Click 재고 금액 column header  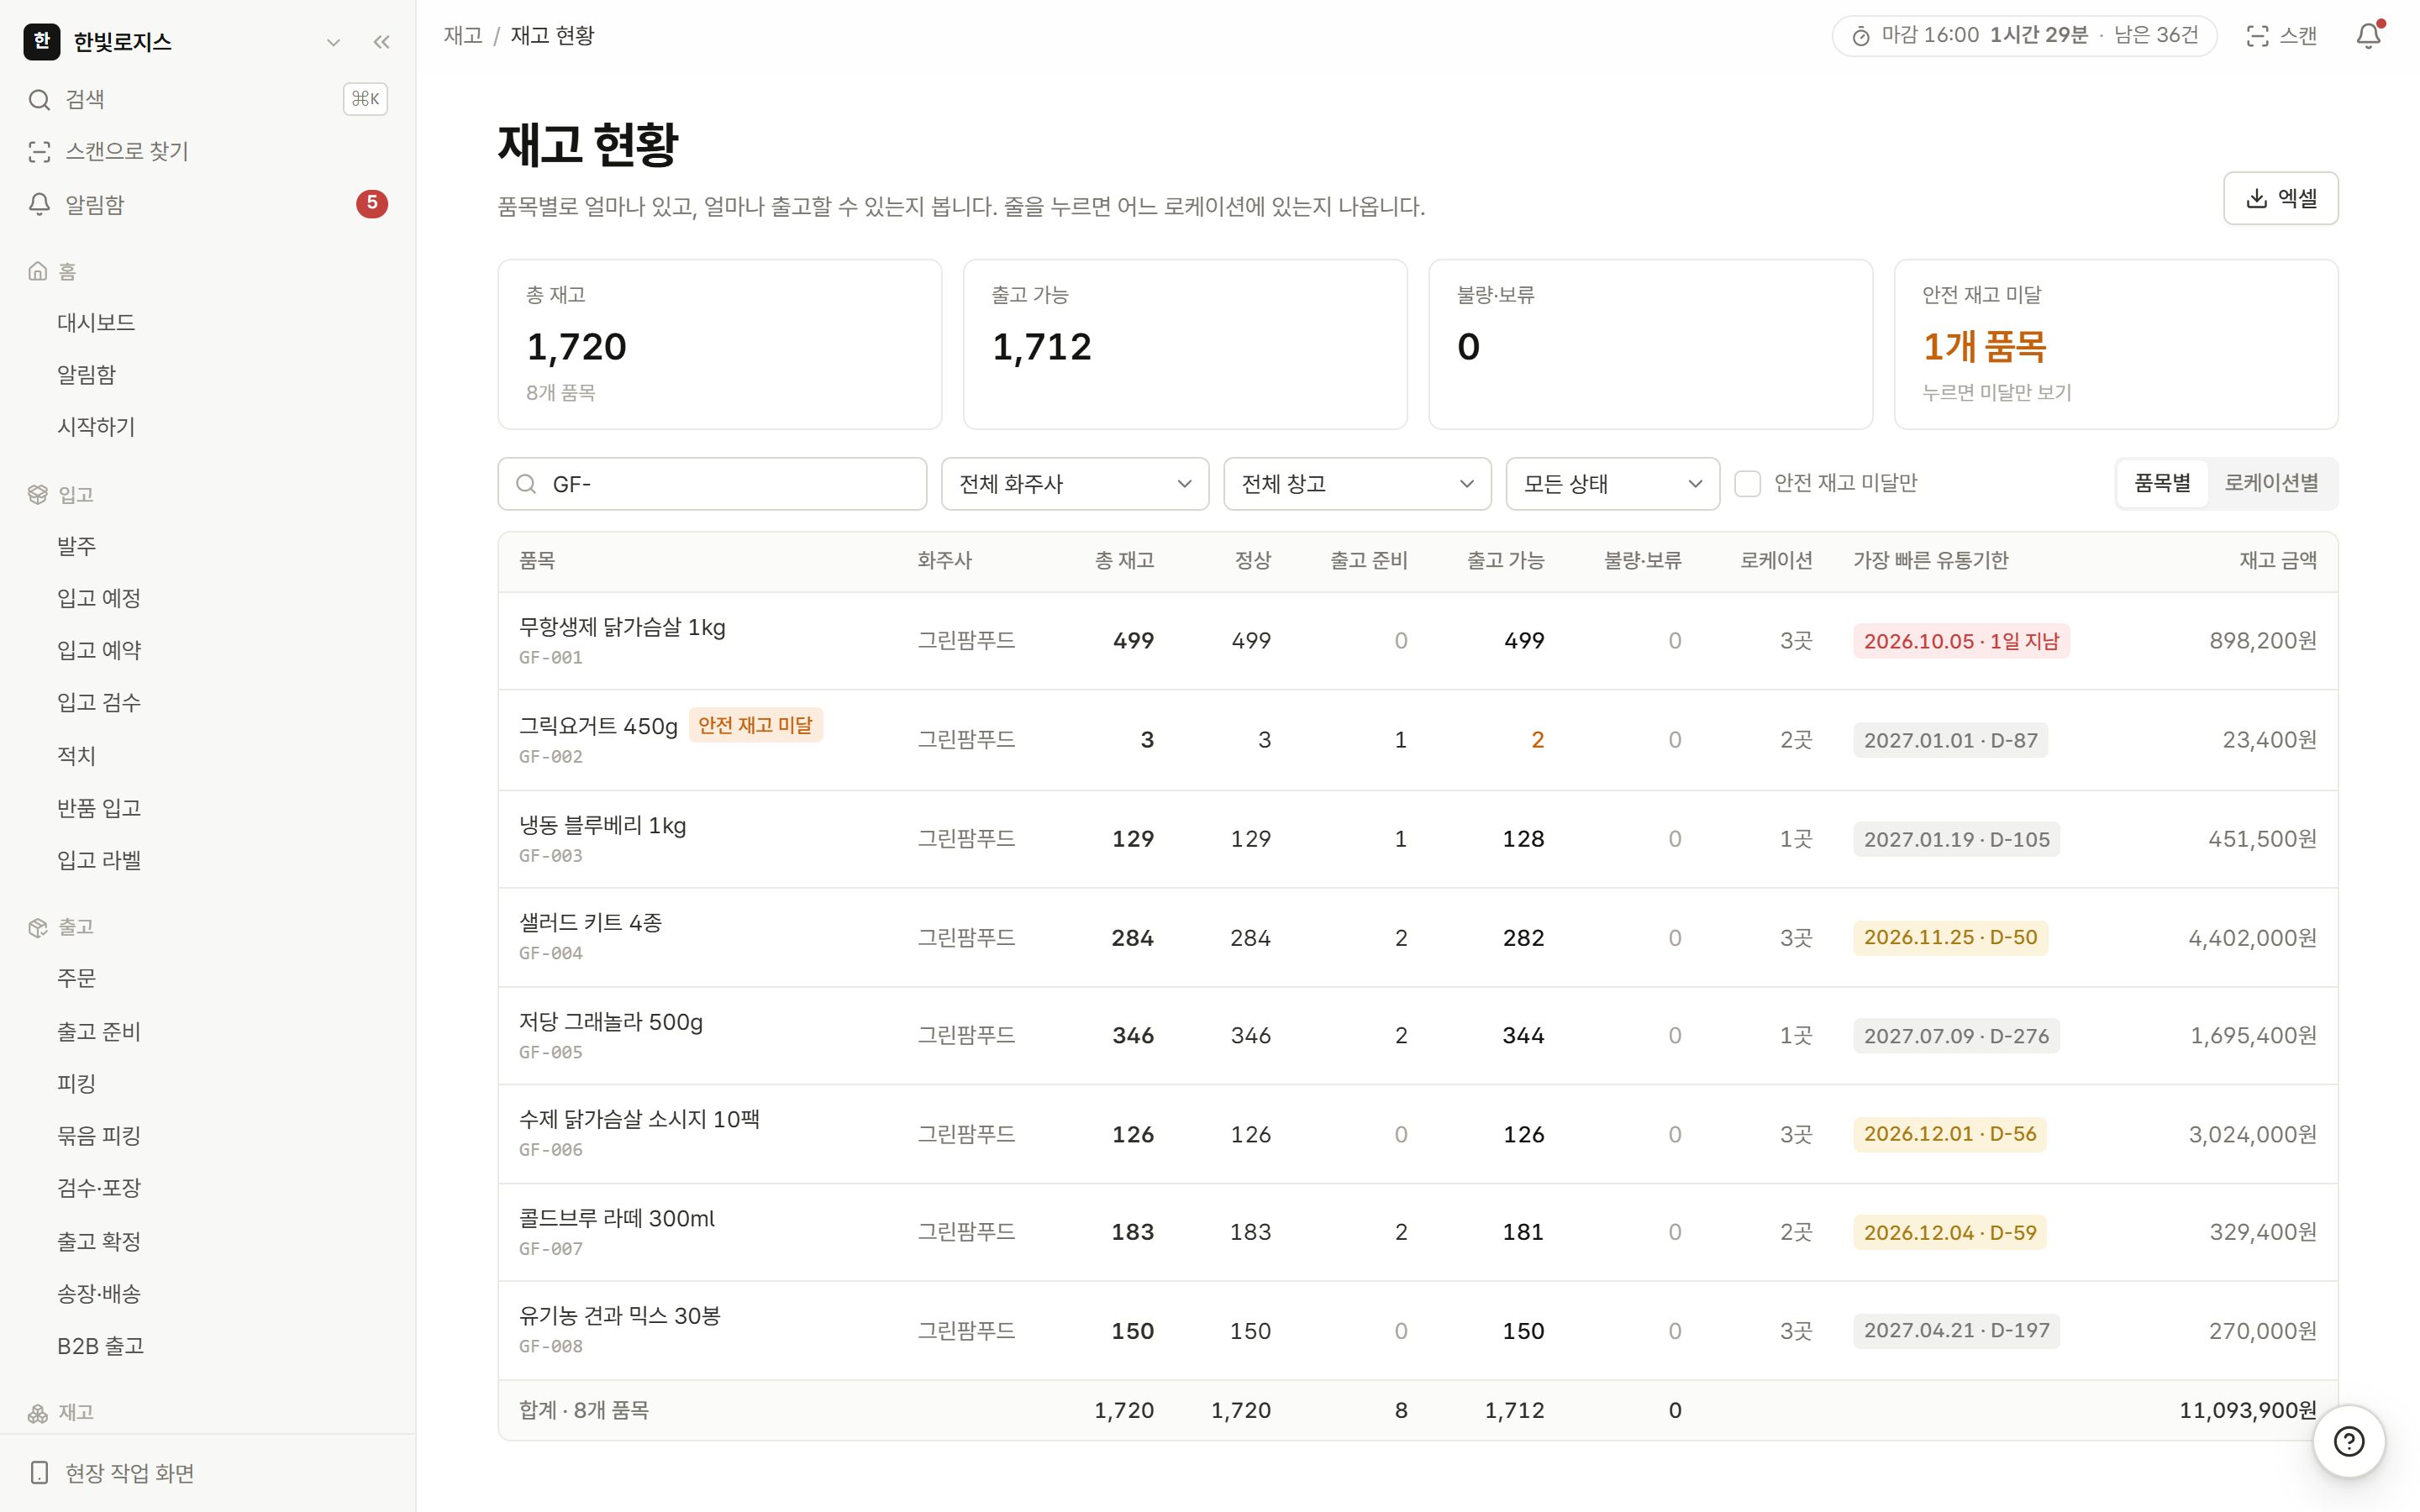2277,560
